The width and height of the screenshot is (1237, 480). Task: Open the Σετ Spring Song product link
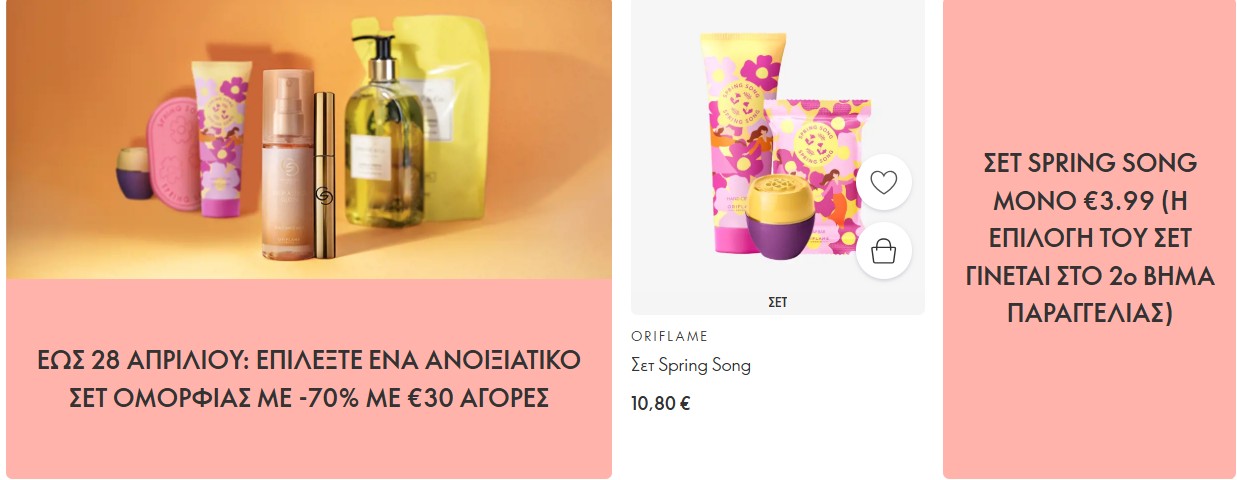coord(691,366)
